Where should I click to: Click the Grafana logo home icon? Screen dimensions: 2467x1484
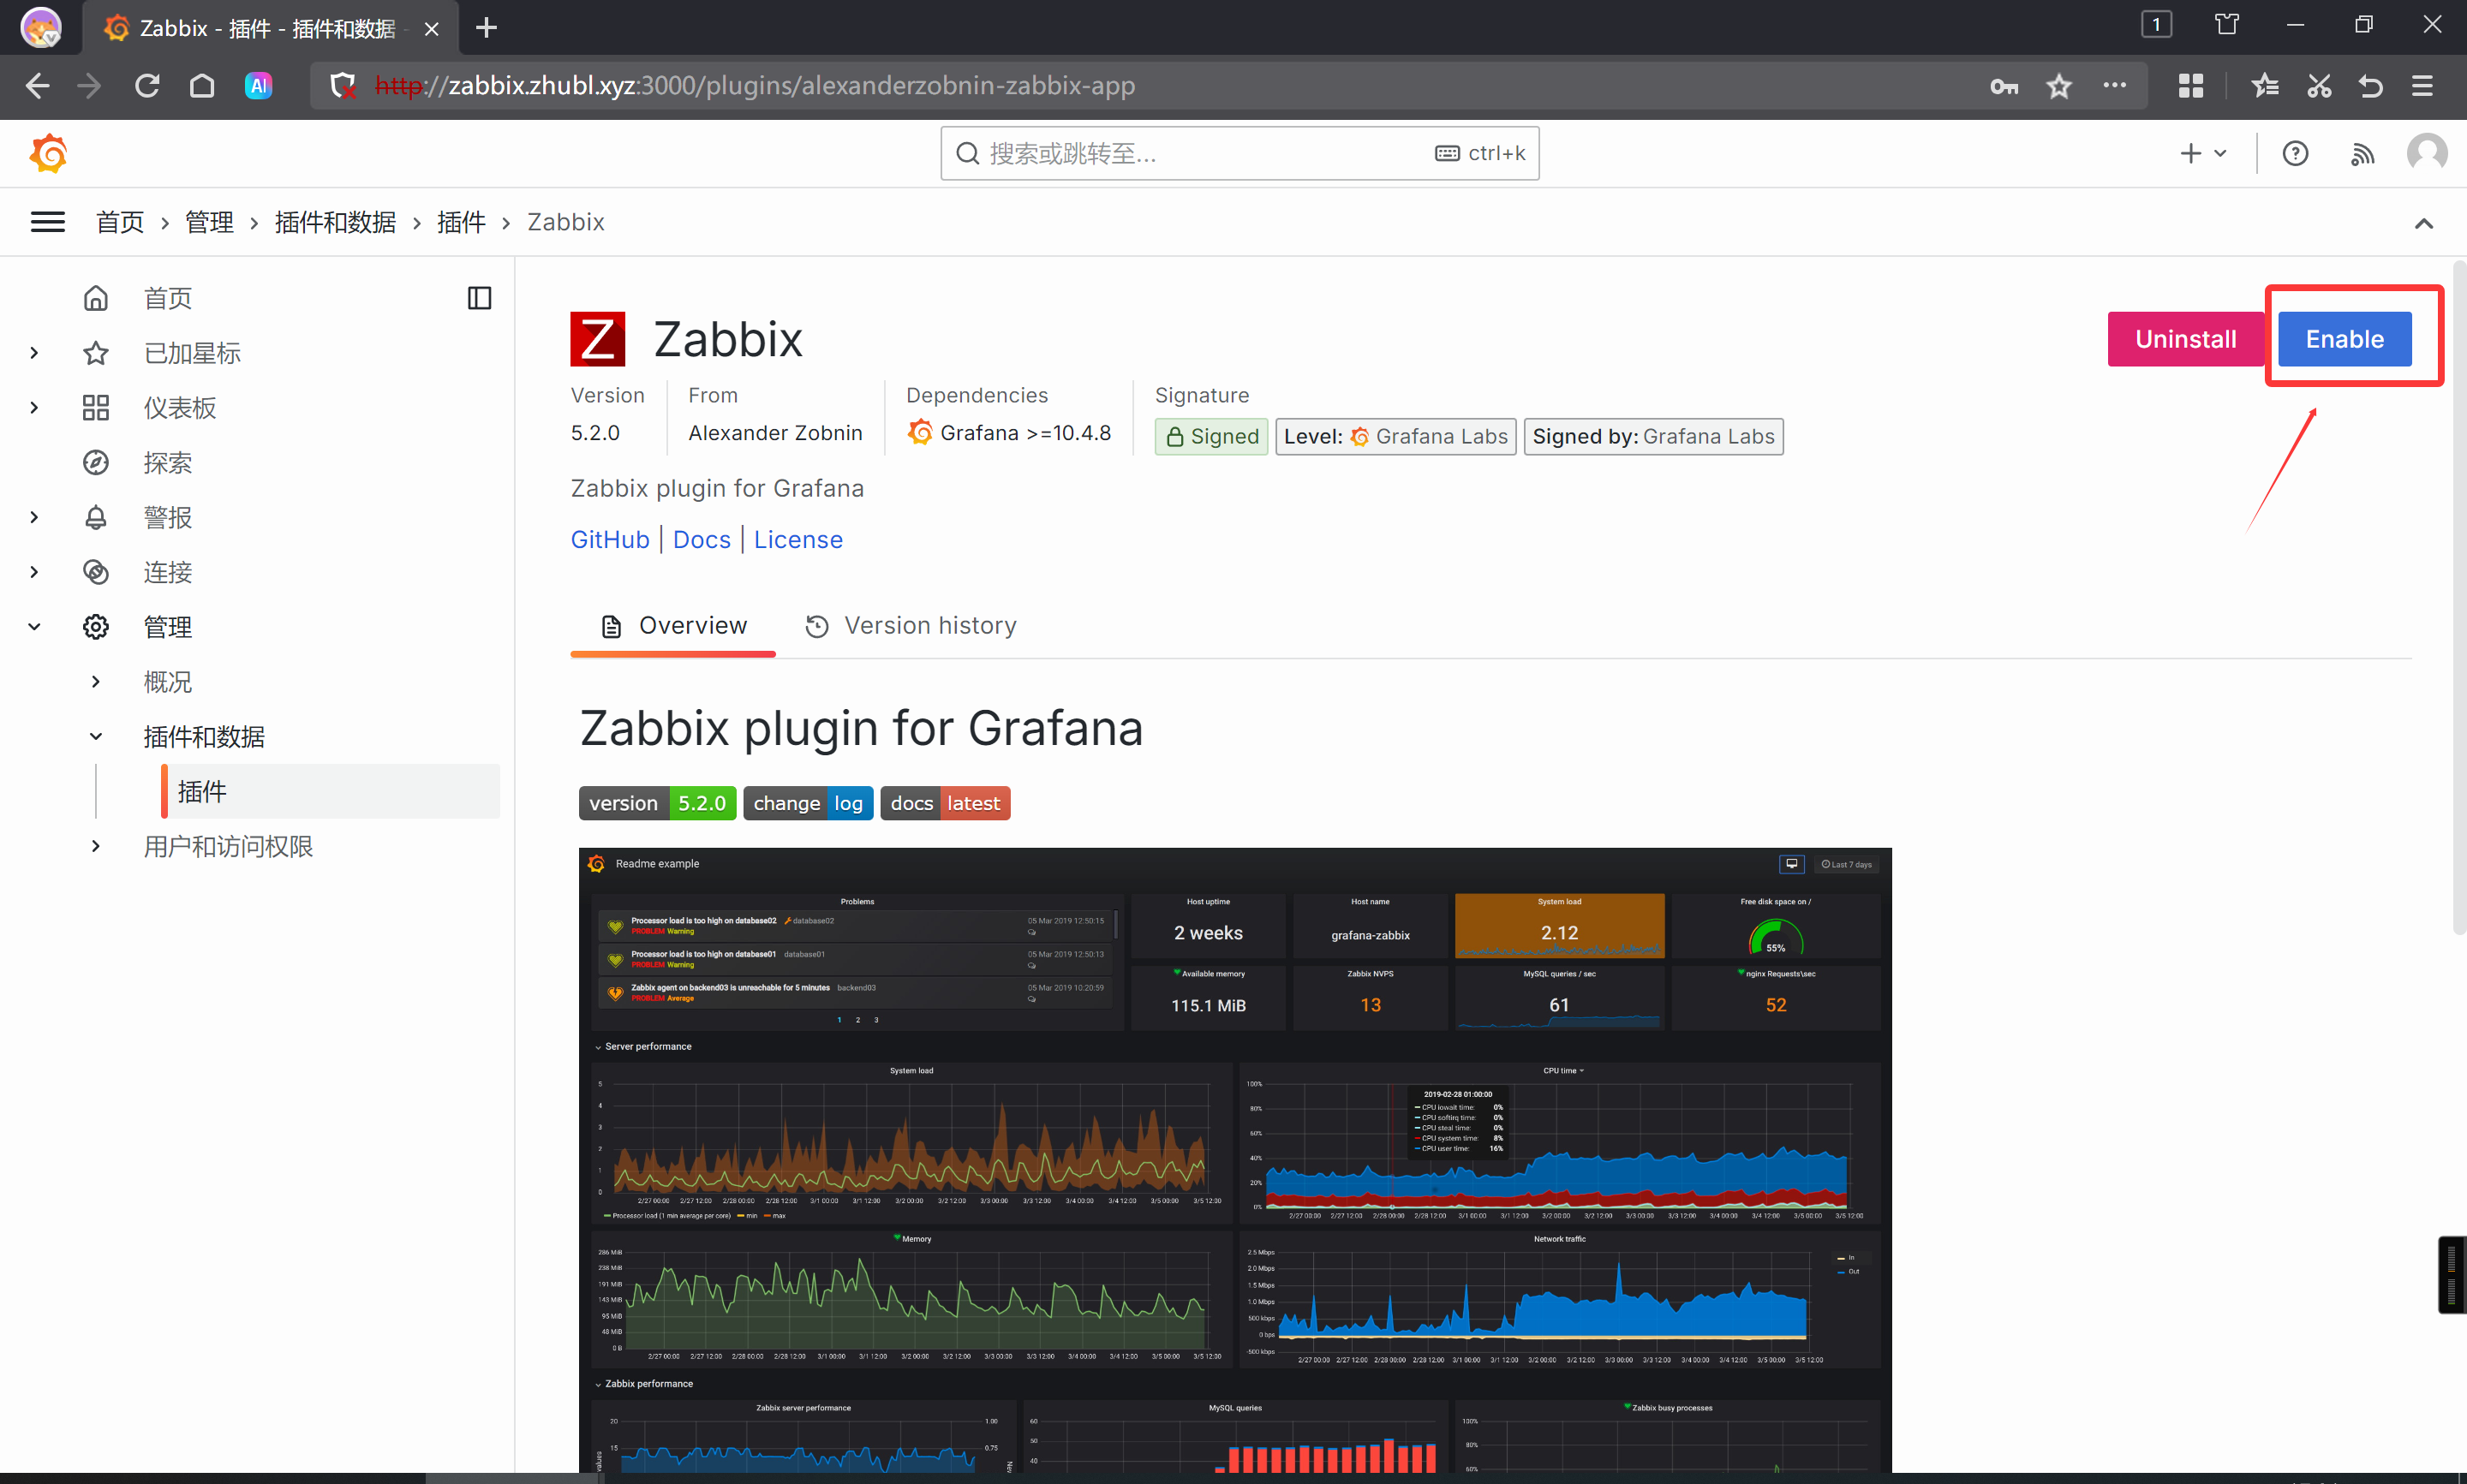pyautogui.click(x=48, y=153)
